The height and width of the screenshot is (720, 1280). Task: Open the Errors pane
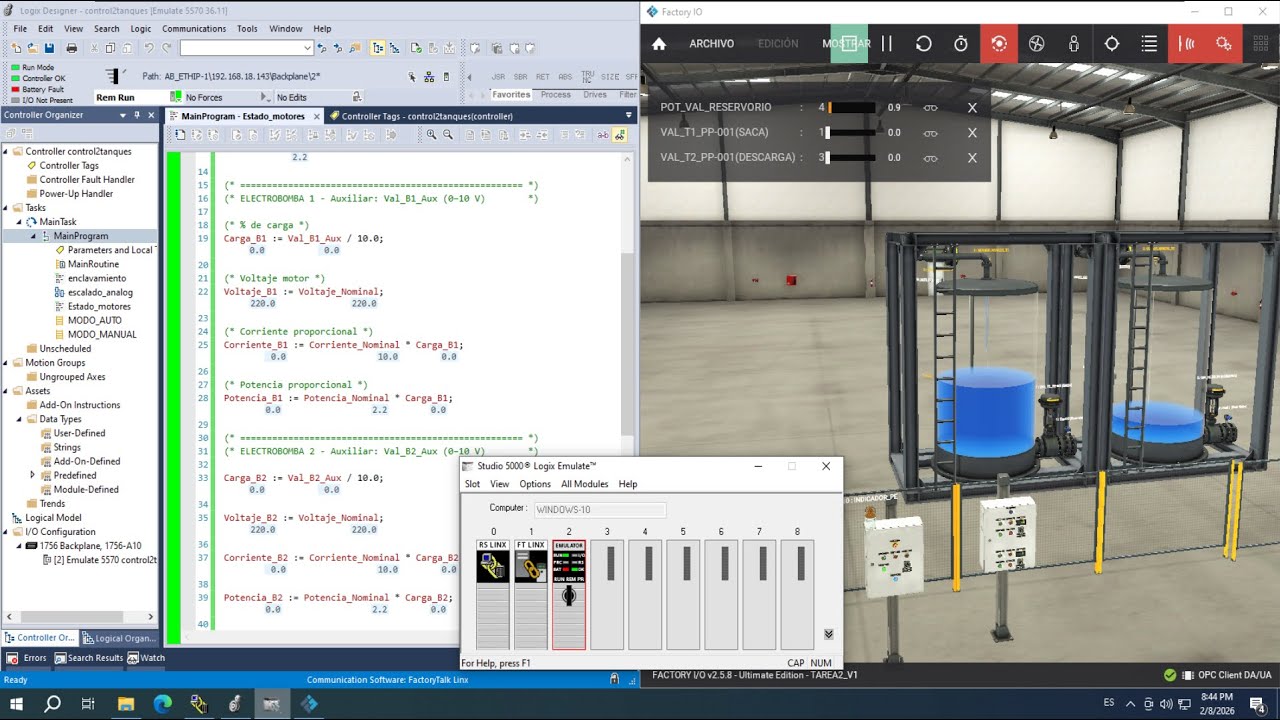27,658
